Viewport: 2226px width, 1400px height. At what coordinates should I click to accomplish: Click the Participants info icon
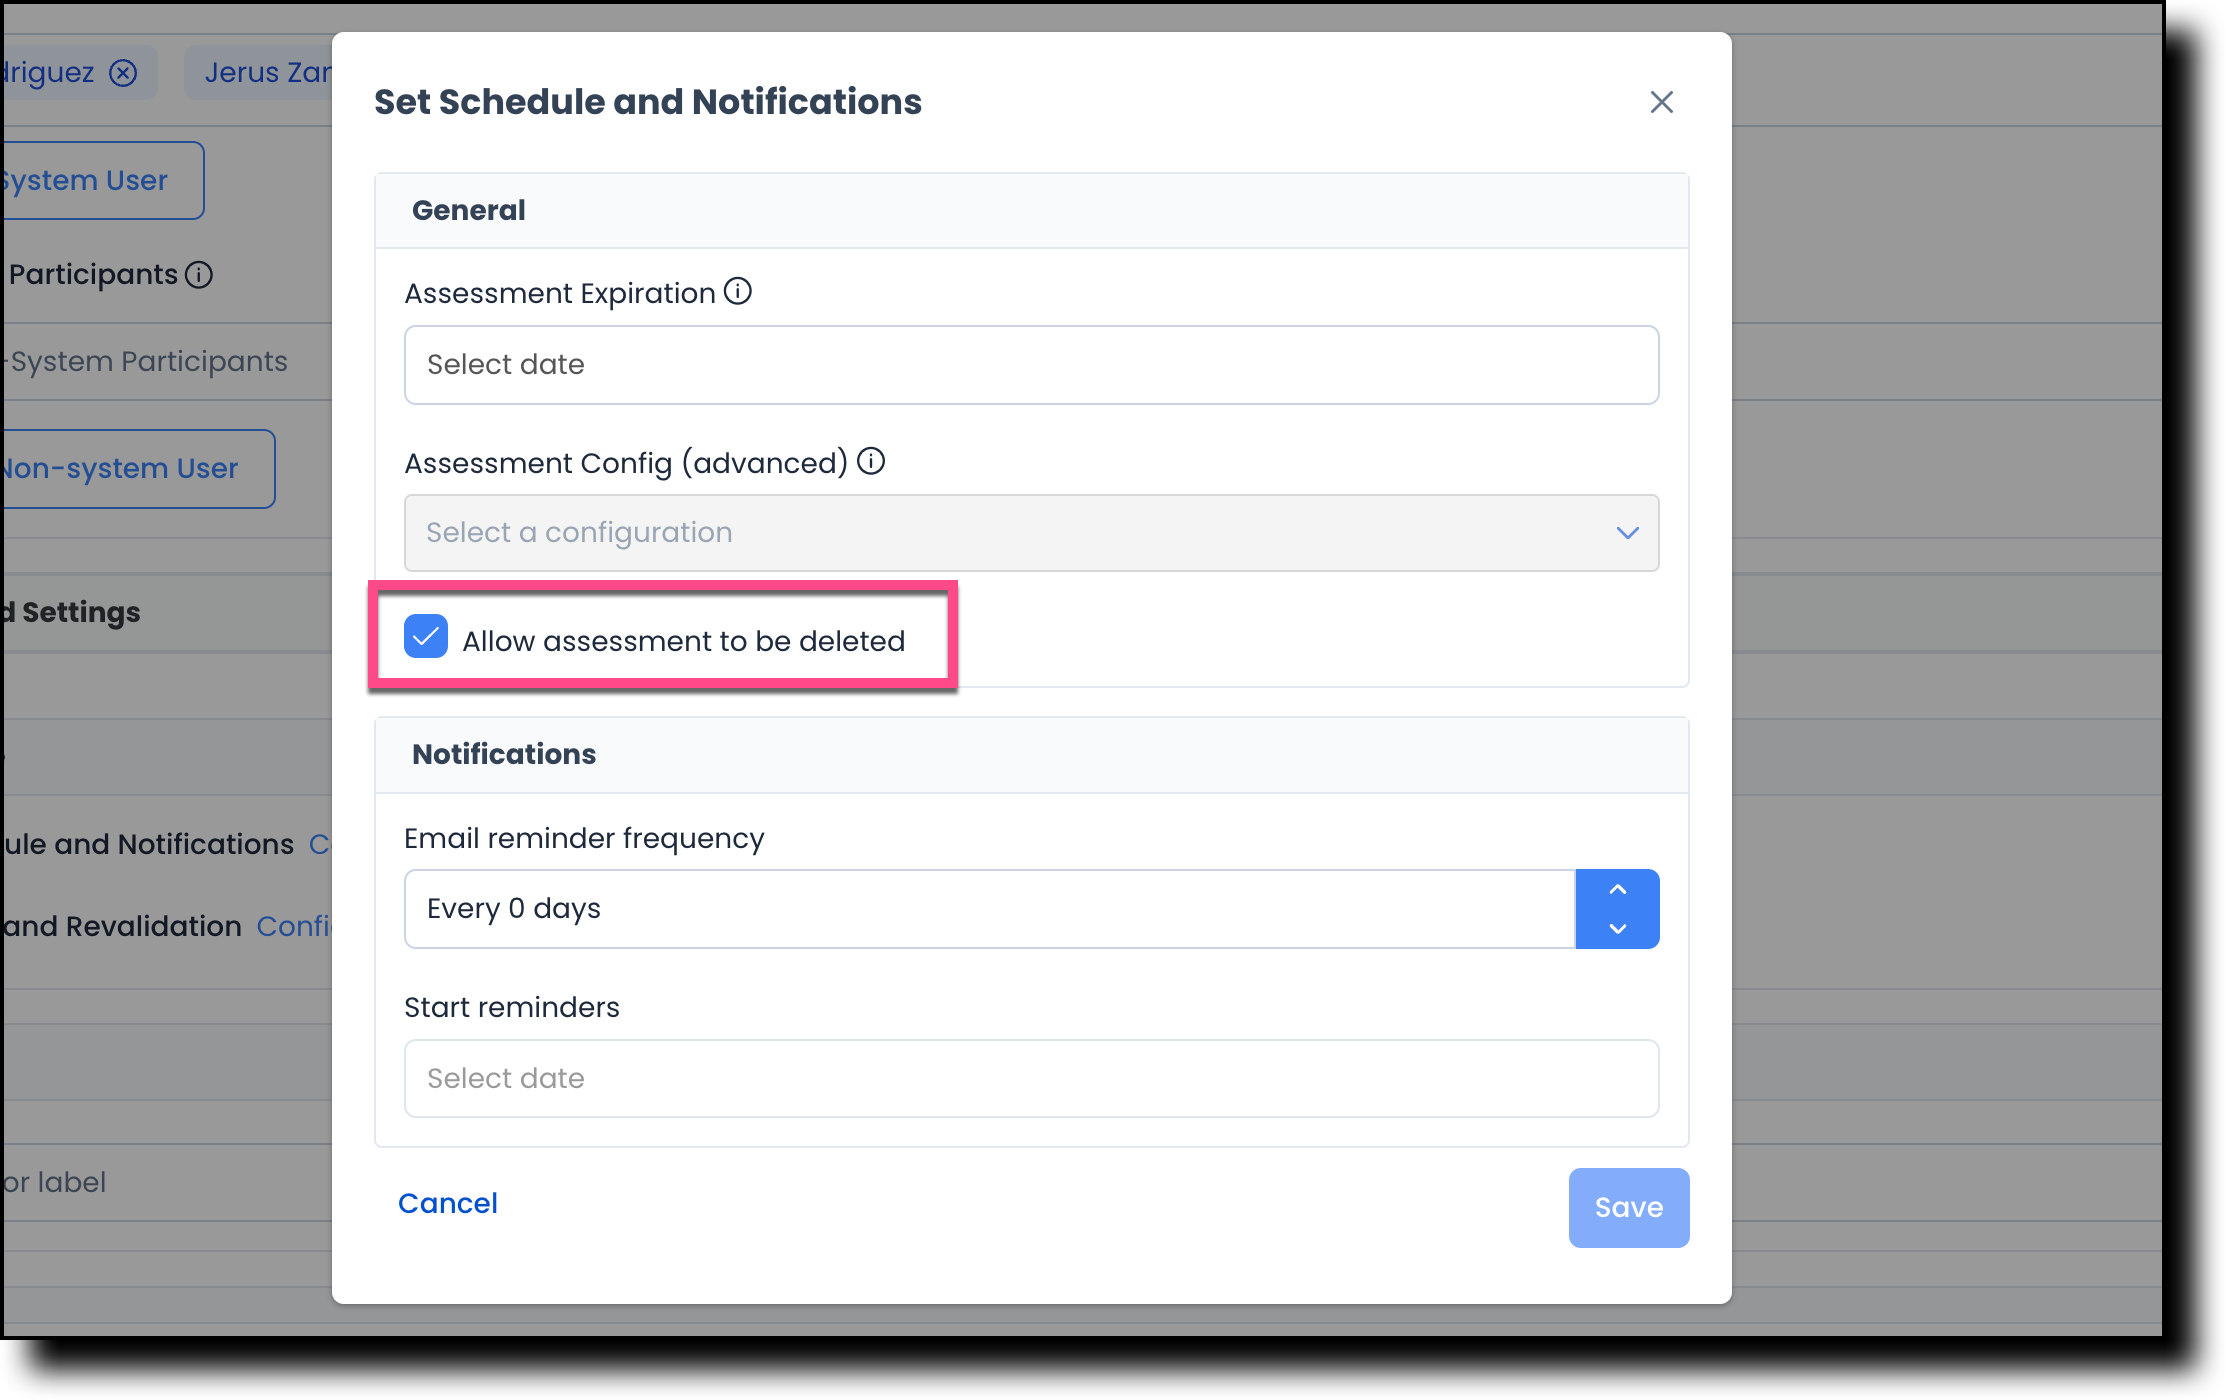point(200,274)
